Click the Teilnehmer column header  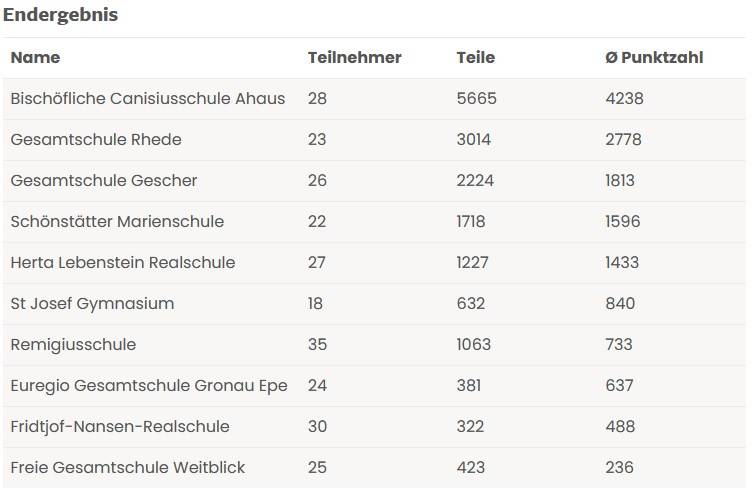click(x=354, y=58)
